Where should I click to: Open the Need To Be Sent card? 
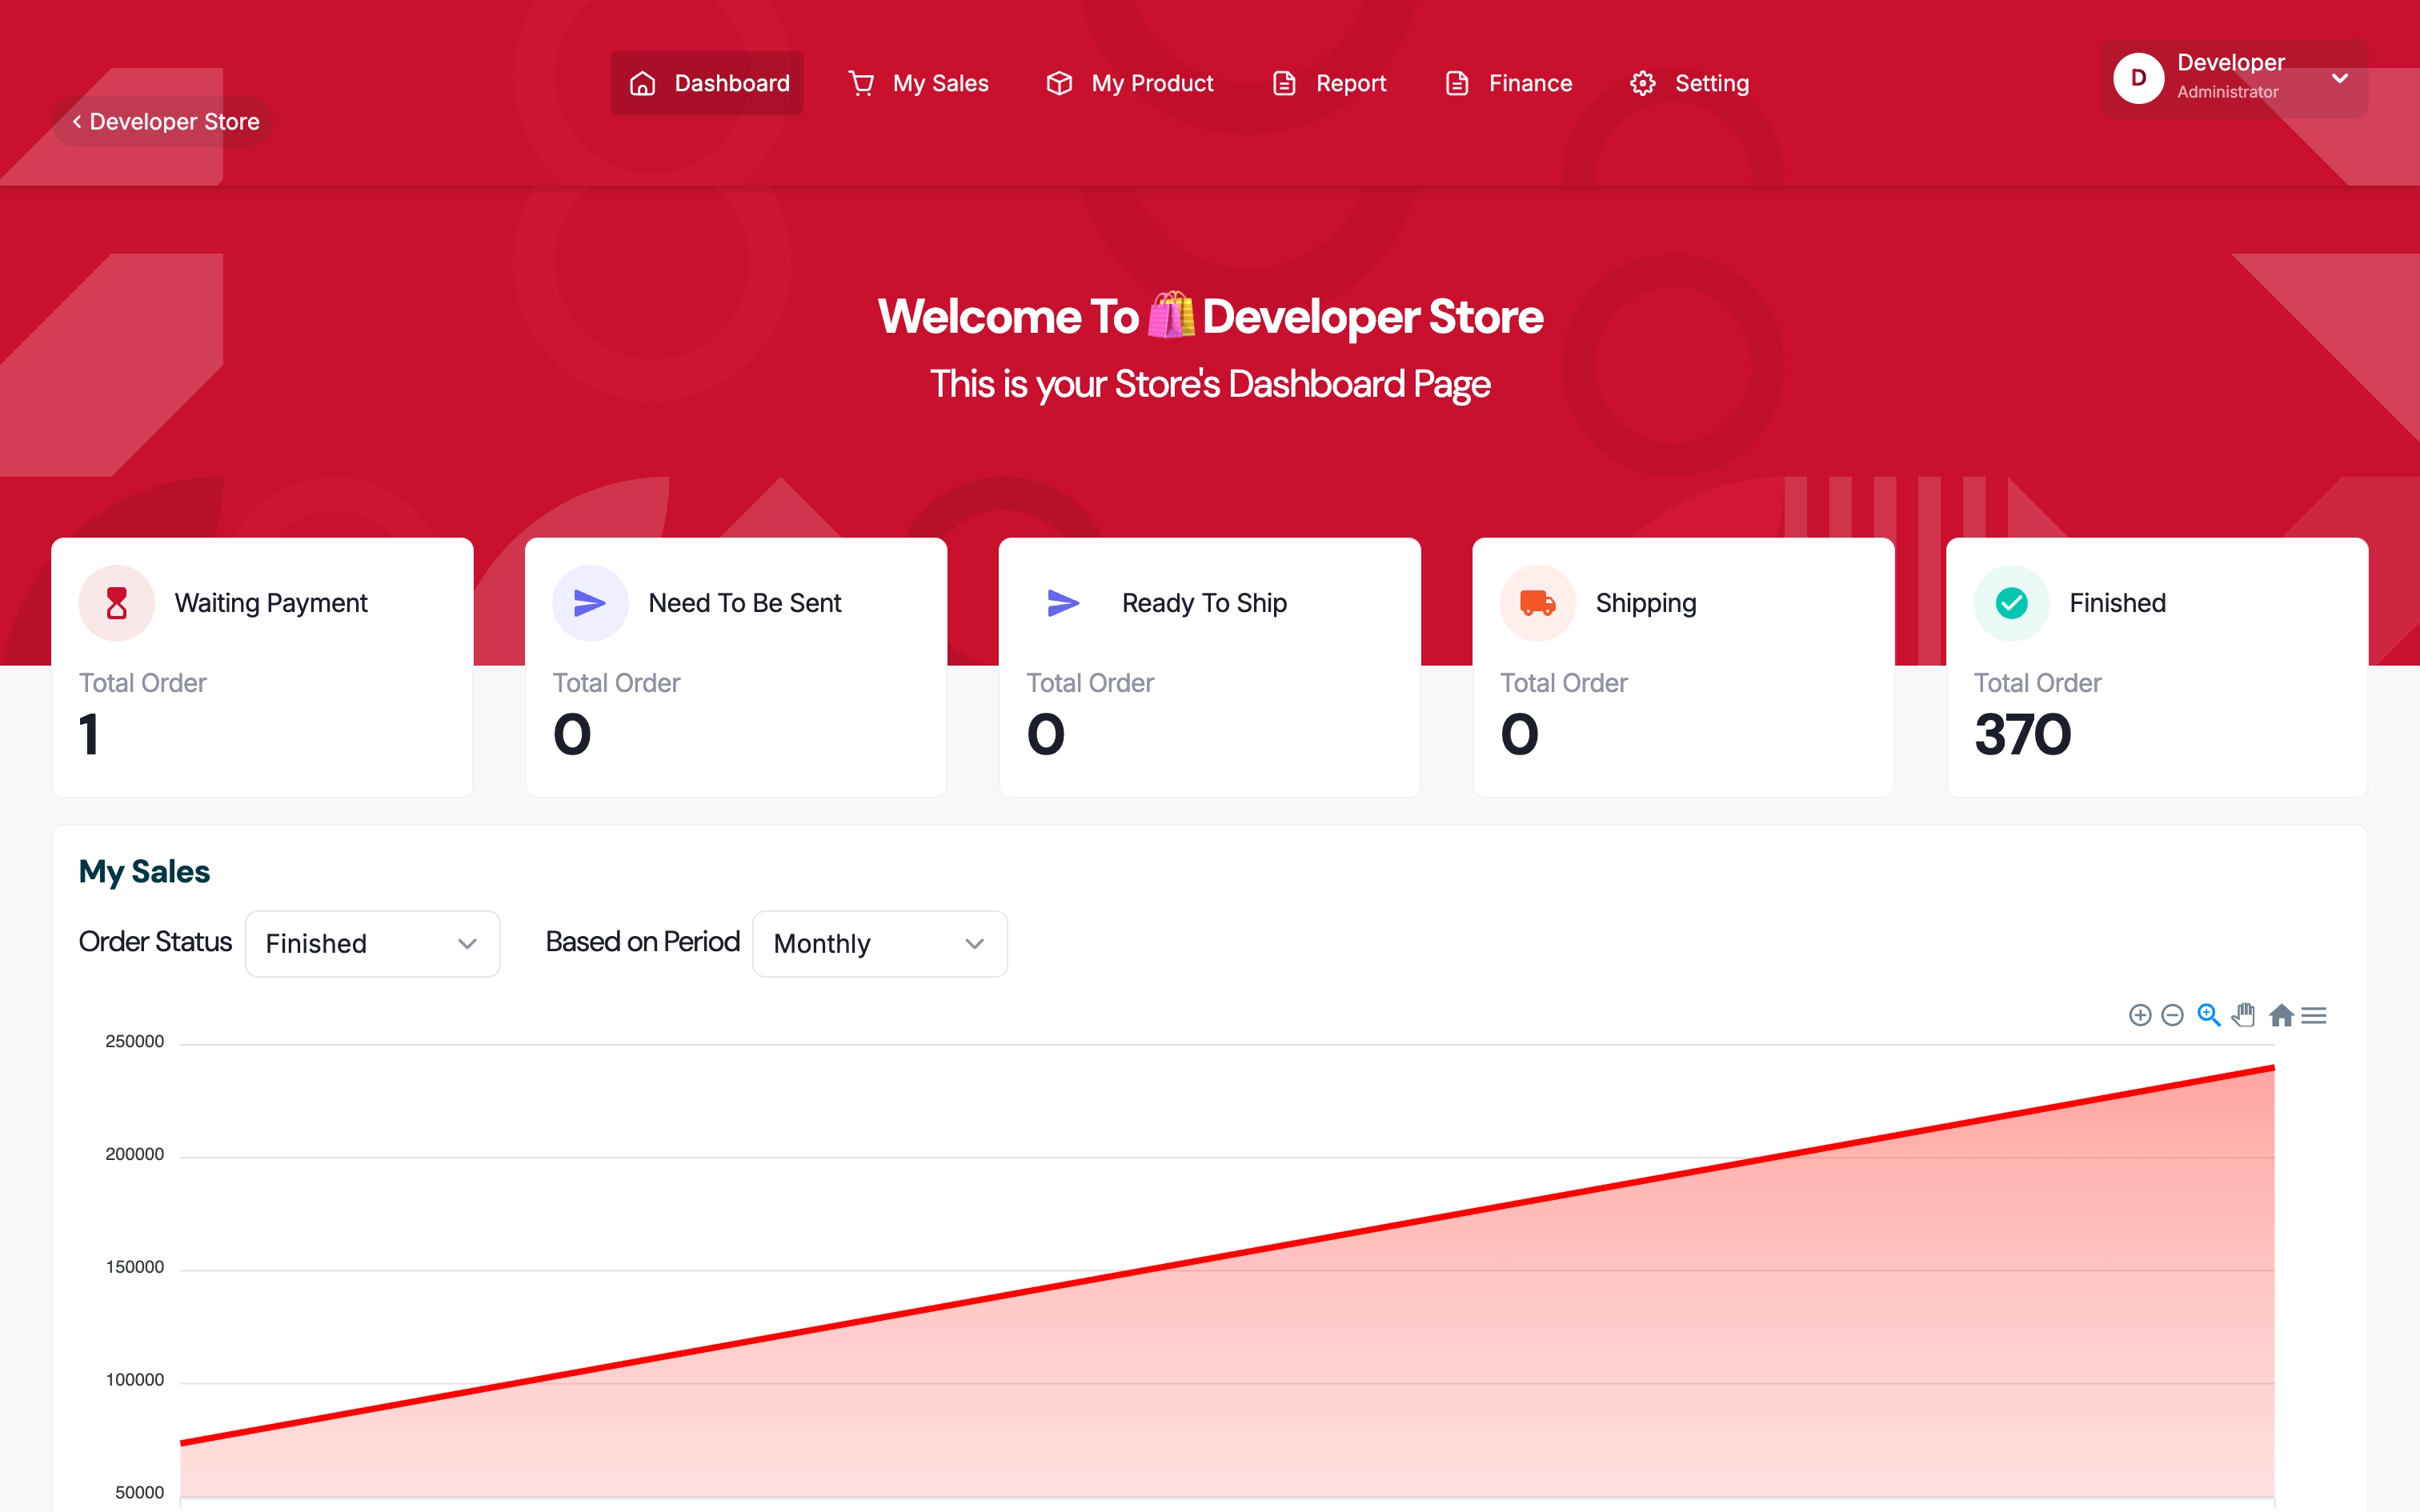736,667
